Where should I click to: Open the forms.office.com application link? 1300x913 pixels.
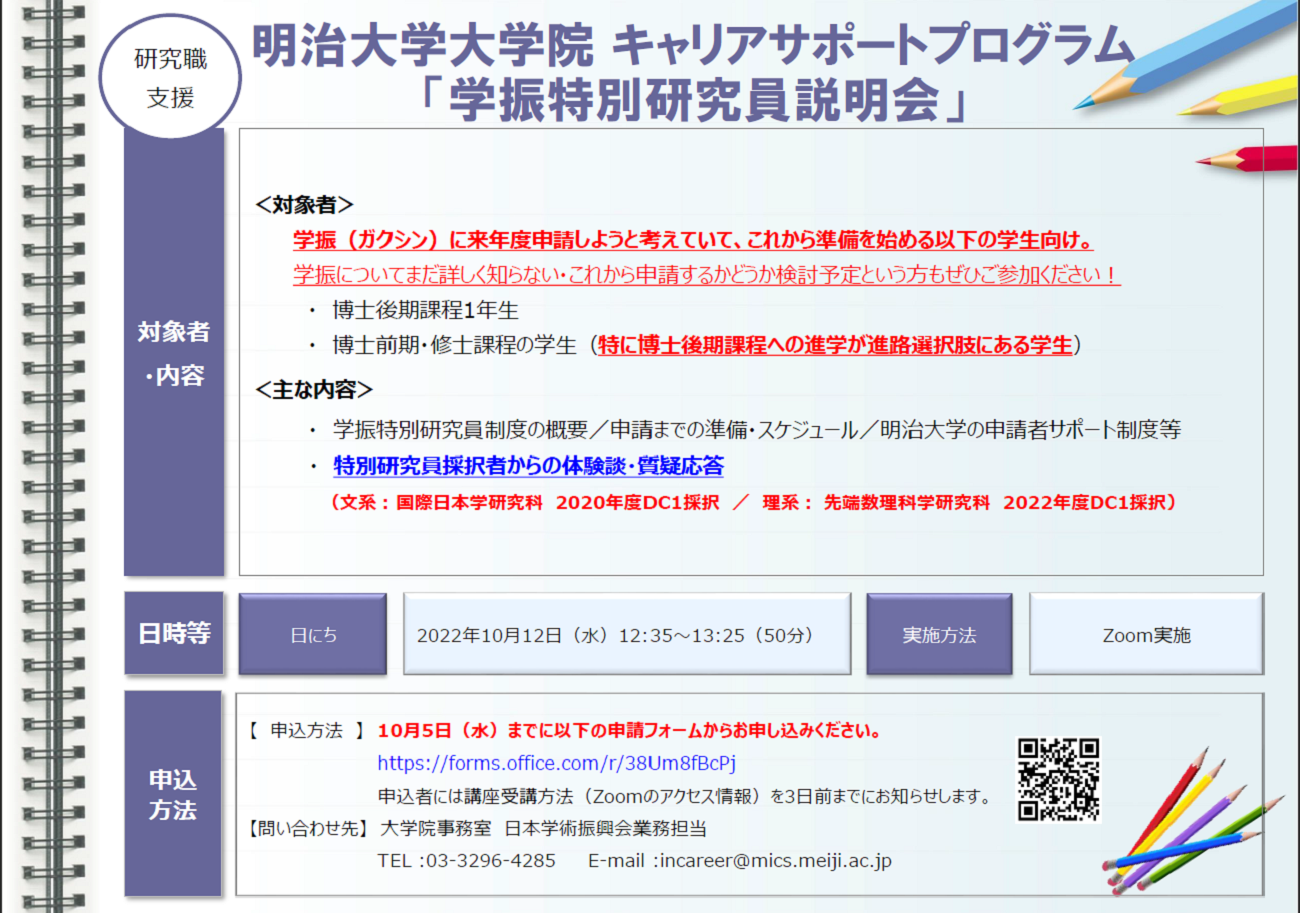click(557, 764)
